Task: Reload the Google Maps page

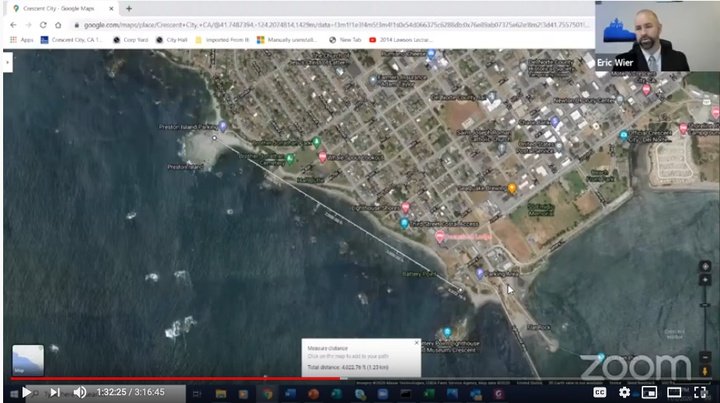Action: pyautogui.click(x=43, y=25)
